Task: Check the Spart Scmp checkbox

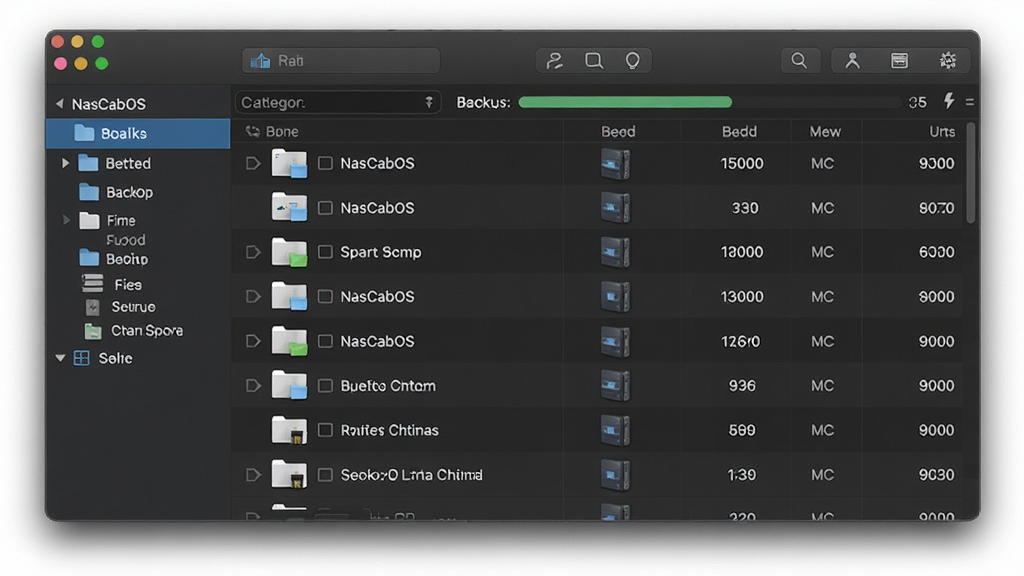Action: (325, 252)
